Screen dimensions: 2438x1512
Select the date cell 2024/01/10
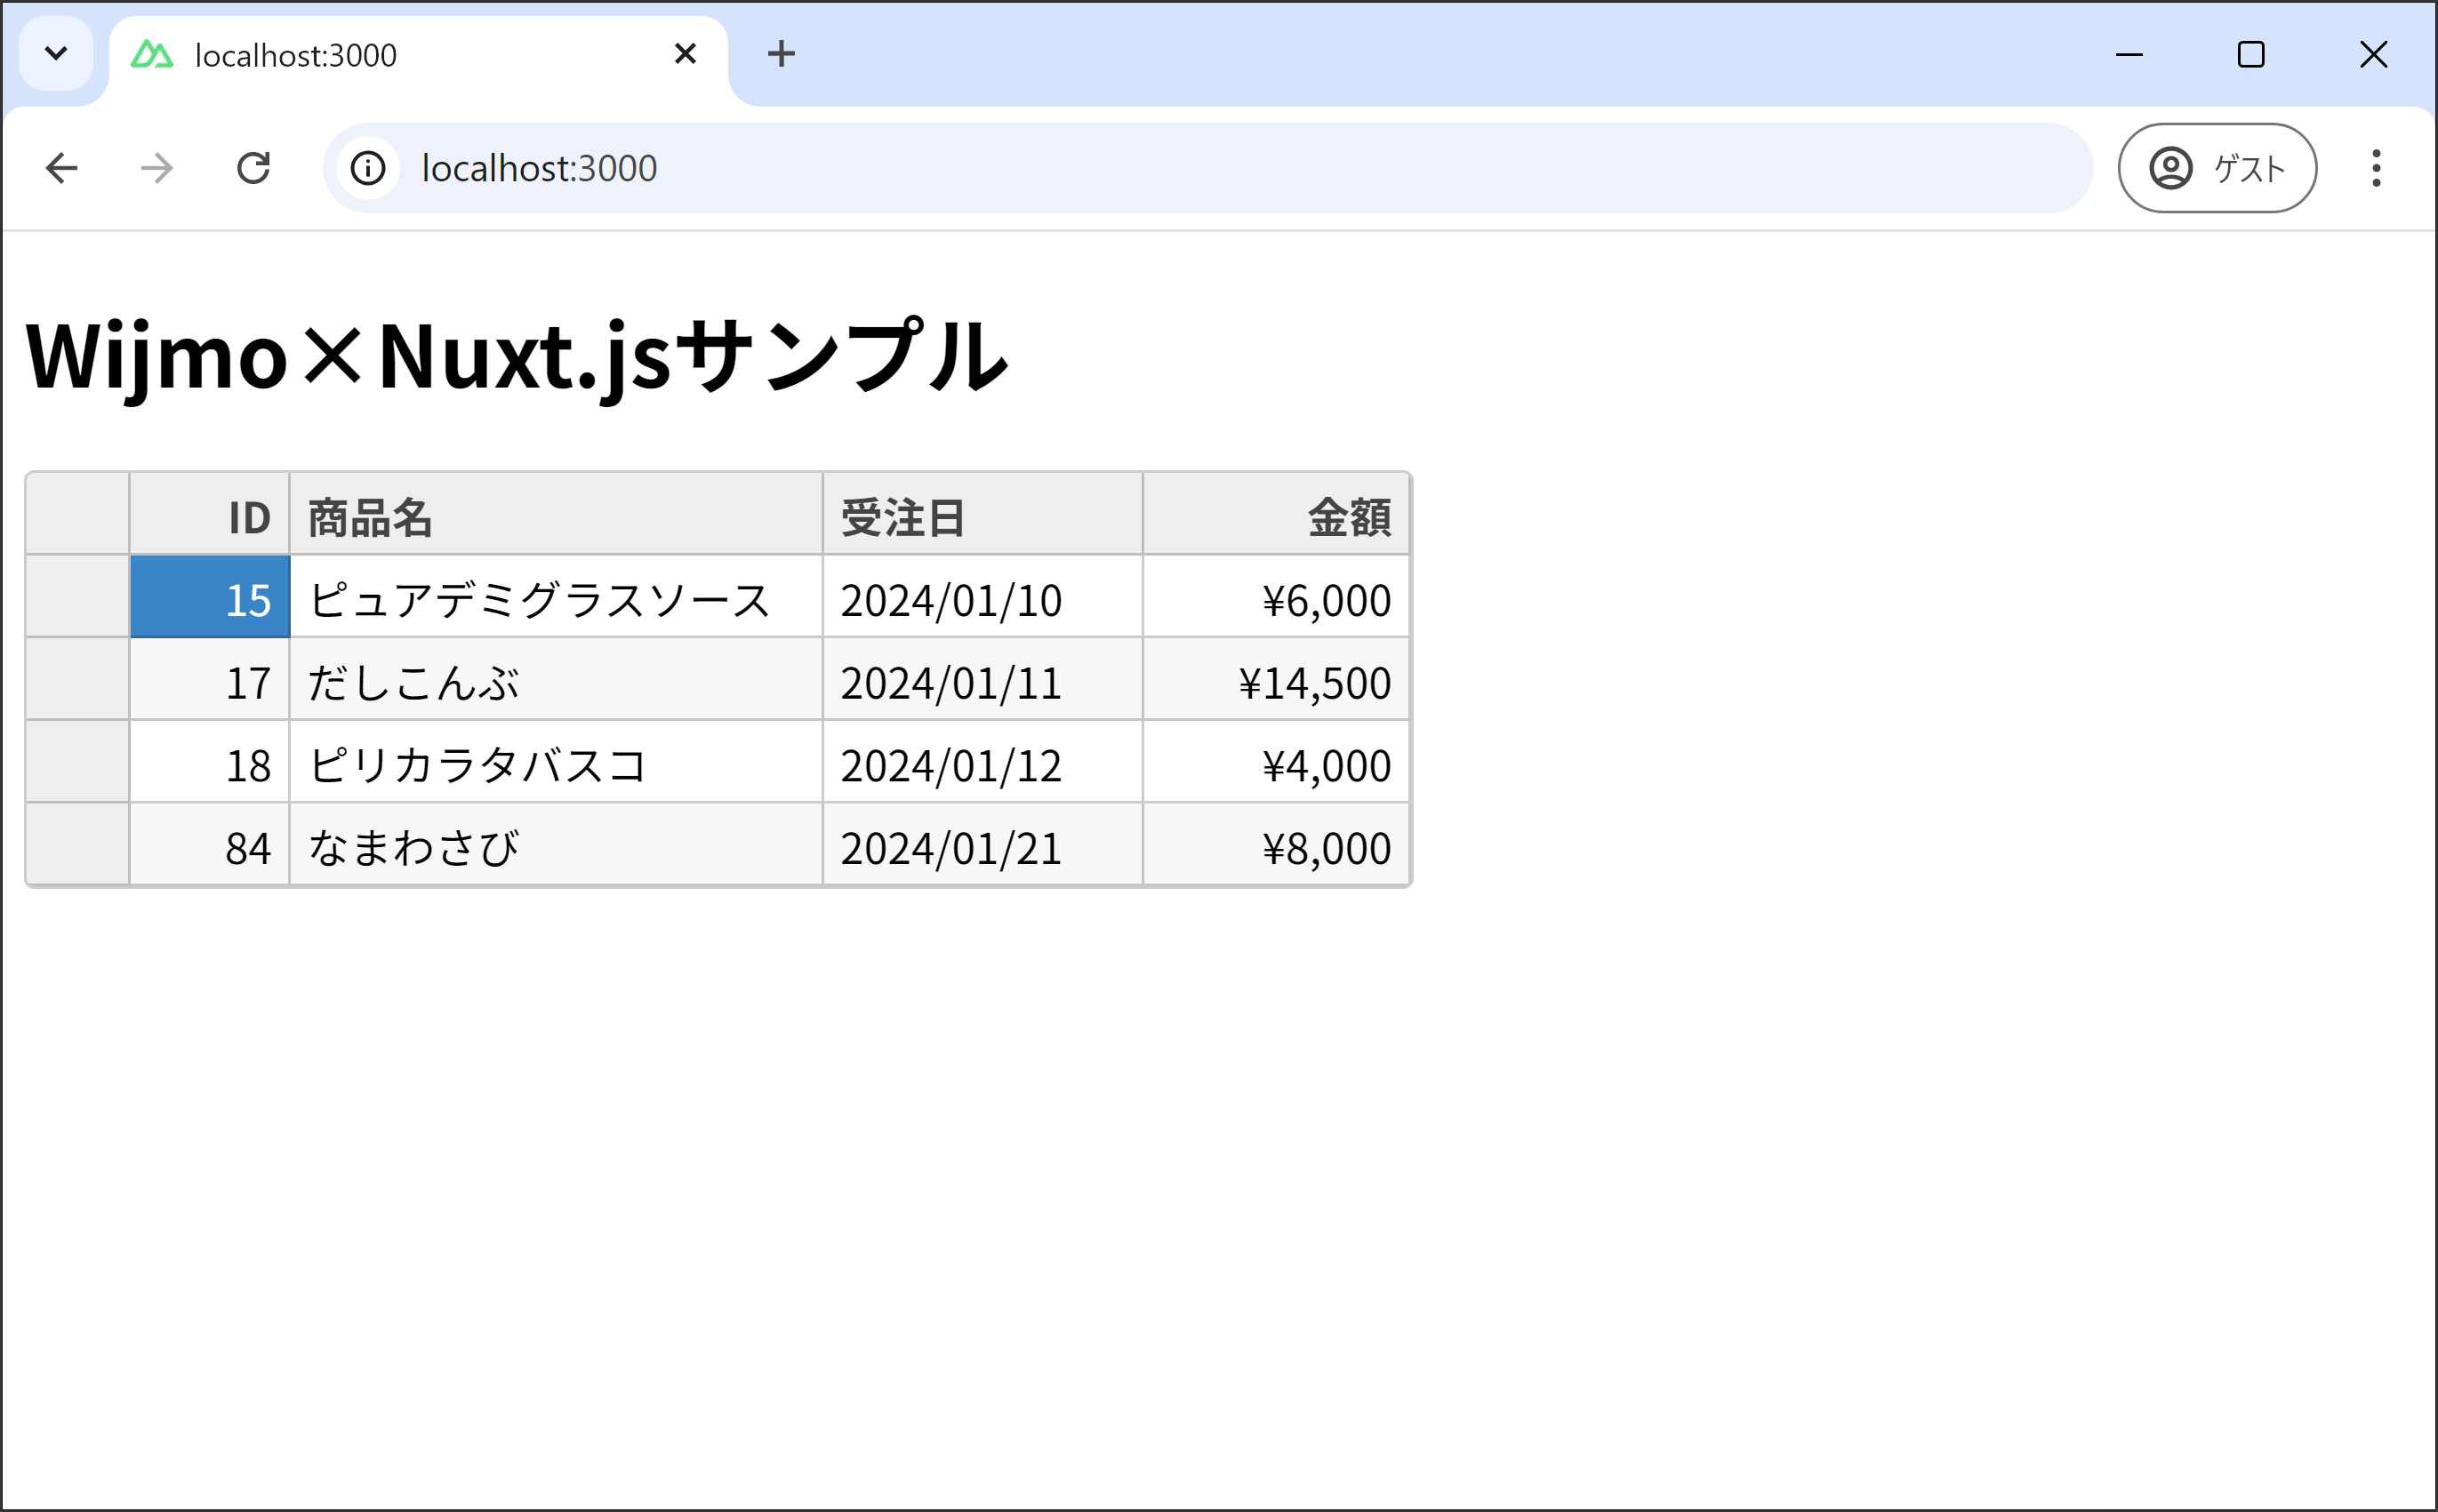pos(983,597)
